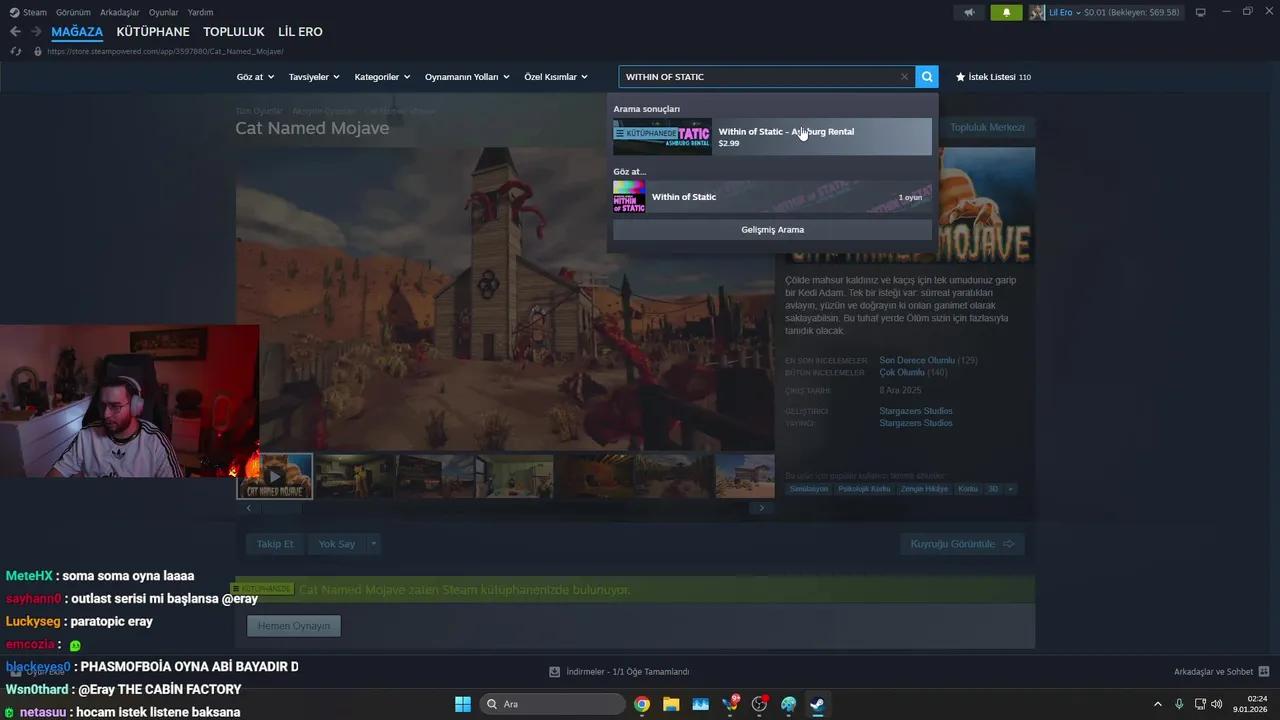Expand the Kategoriler menu
The image size is (1280, 720).
[x=382, y=77]
